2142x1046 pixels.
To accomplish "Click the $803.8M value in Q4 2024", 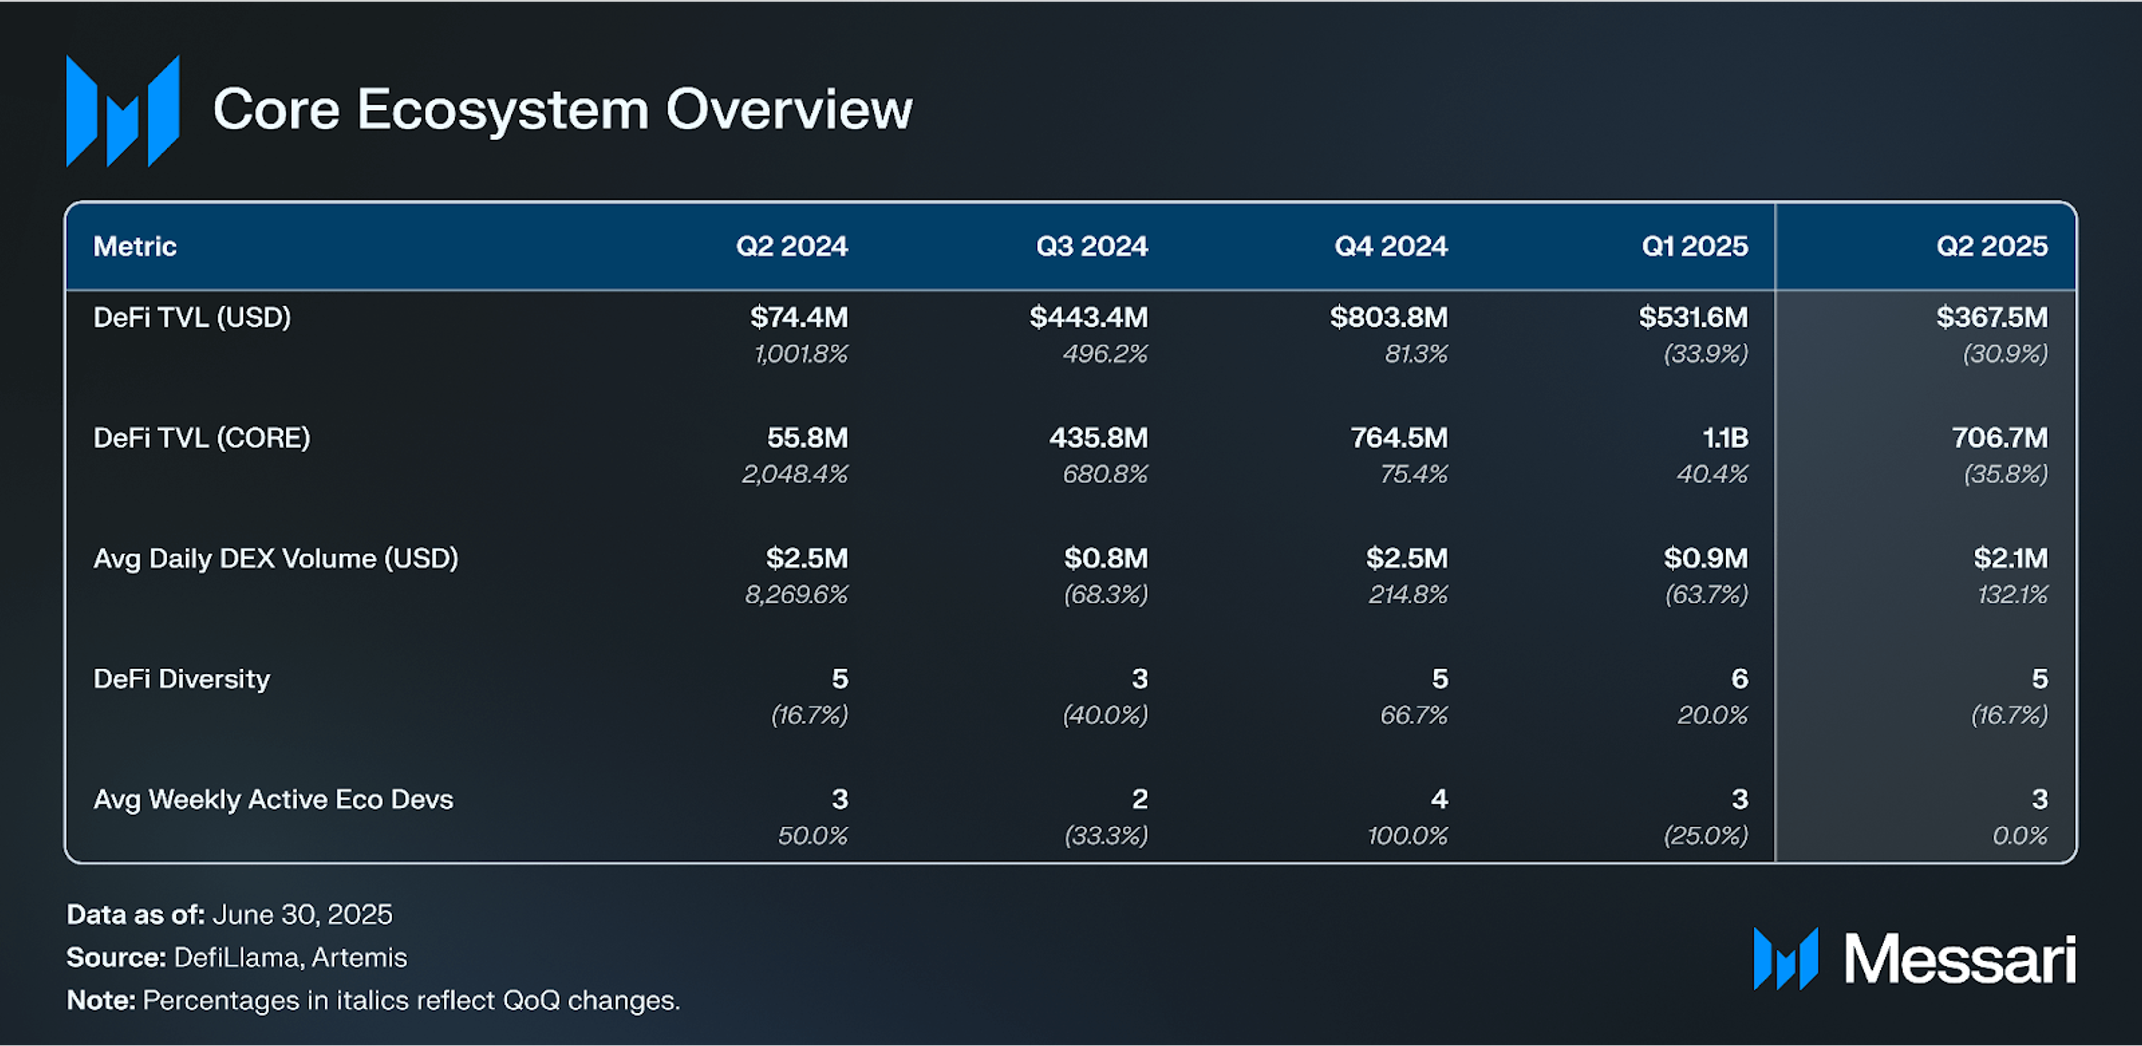I will coord(1389,318).
